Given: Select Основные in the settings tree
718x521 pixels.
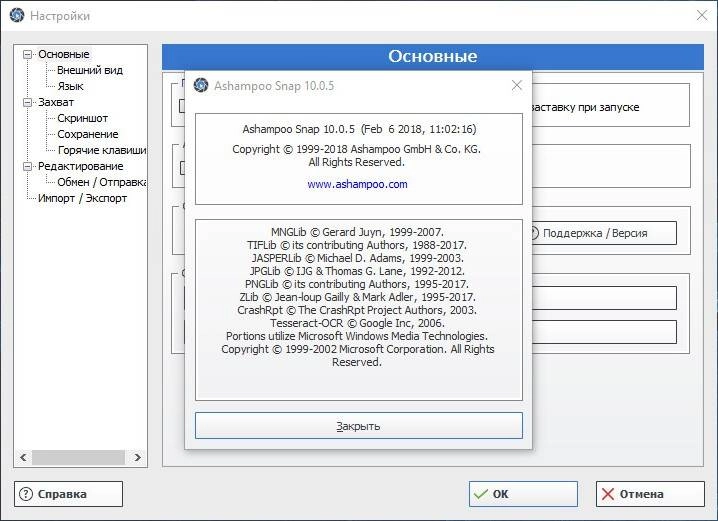Looking at the screenshot, I should (64, 54).
